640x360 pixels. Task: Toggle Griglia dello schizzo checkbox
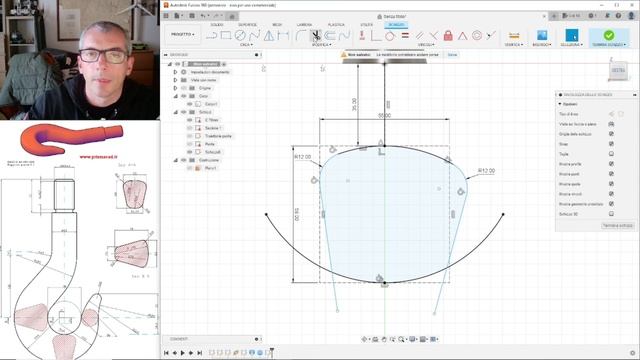tap(611, 134)
